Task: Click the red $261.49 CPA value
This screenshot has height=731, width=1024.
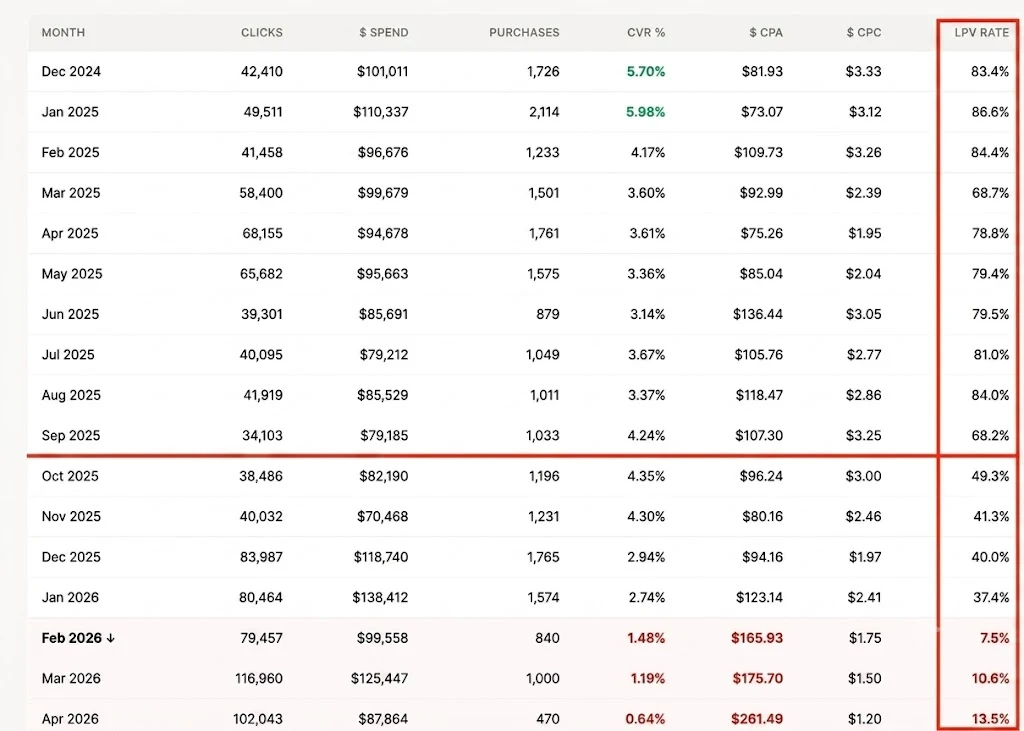Action: [x=757, y=720]
